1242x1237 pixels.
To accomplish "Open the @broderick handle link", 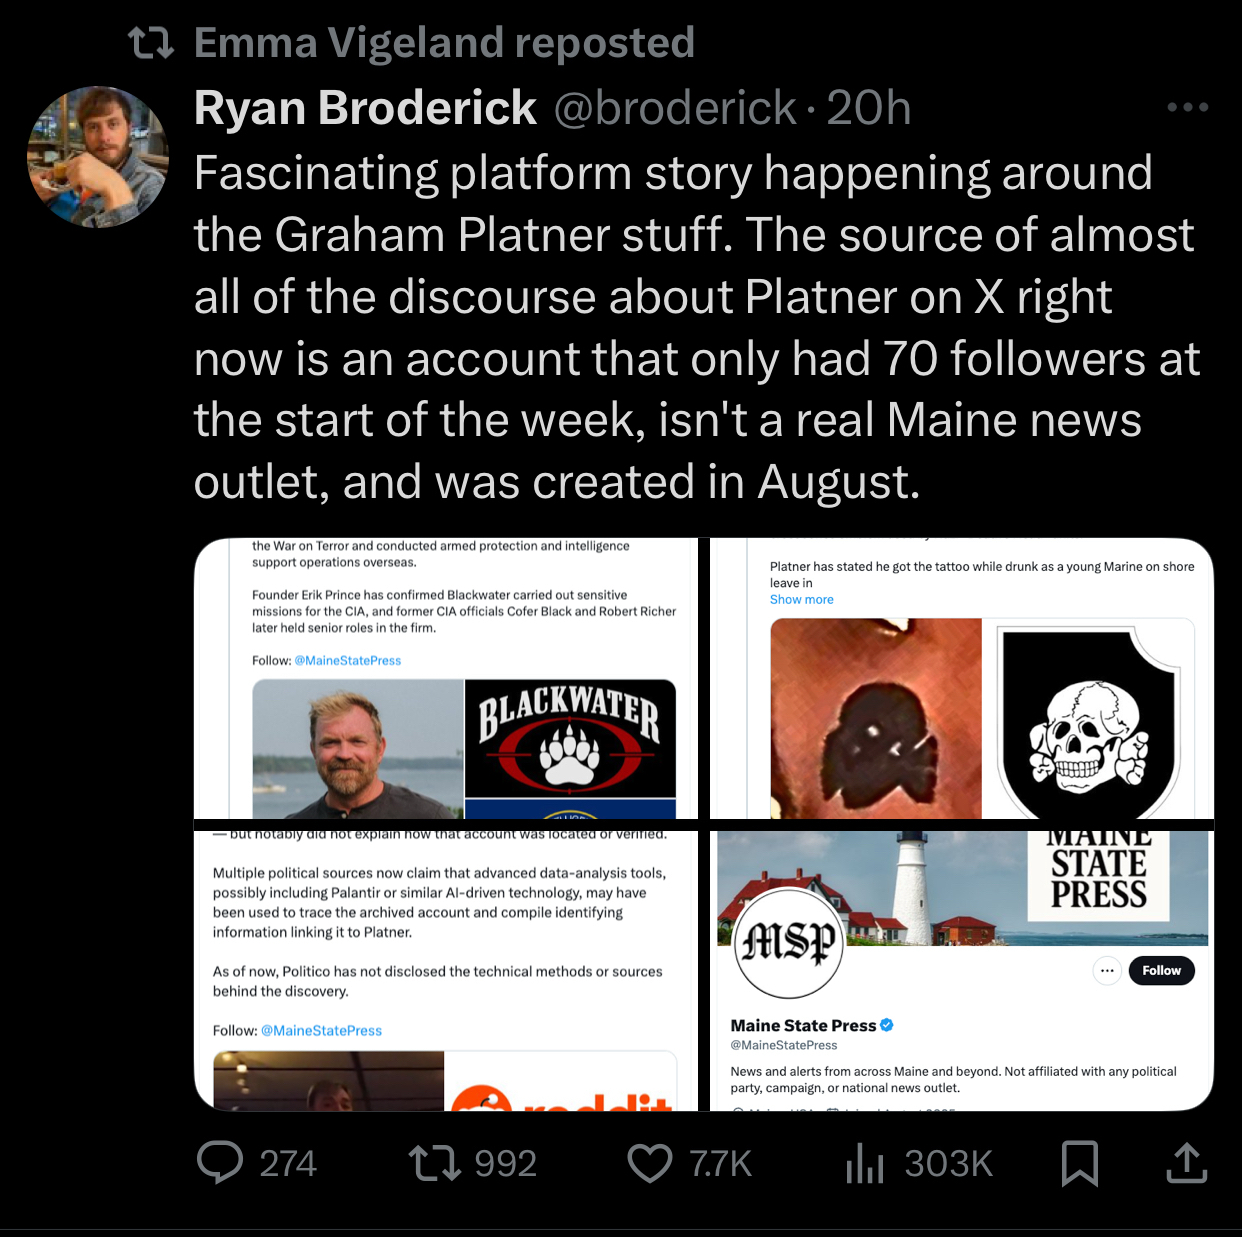I will (675, 108).
